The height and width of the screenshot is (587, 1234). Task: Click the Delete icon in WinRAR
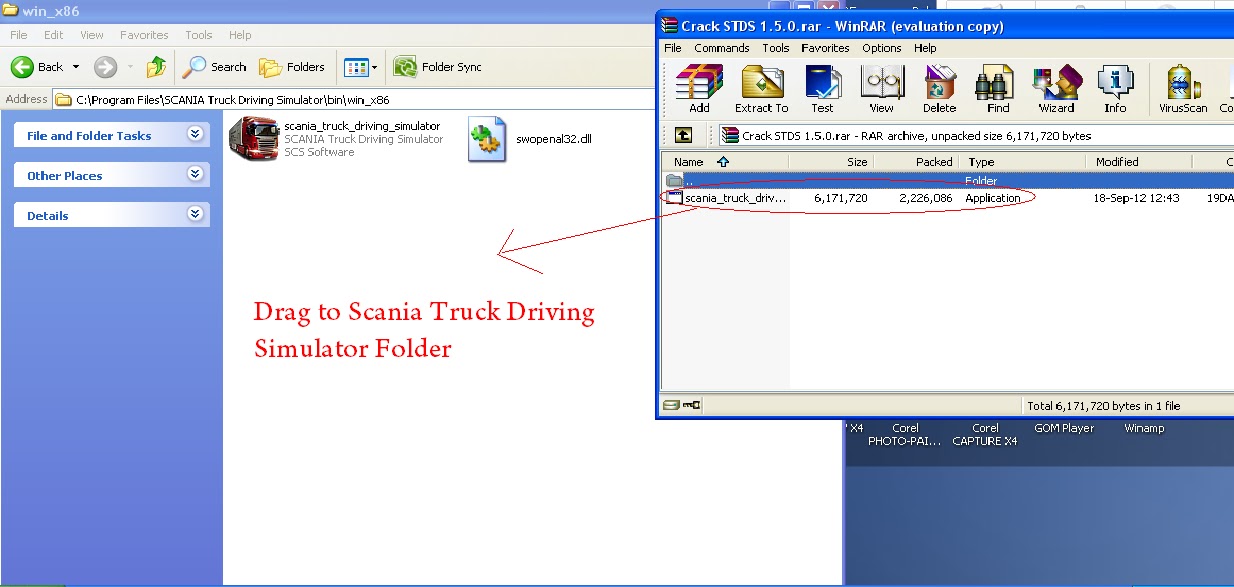click(939, 89)
